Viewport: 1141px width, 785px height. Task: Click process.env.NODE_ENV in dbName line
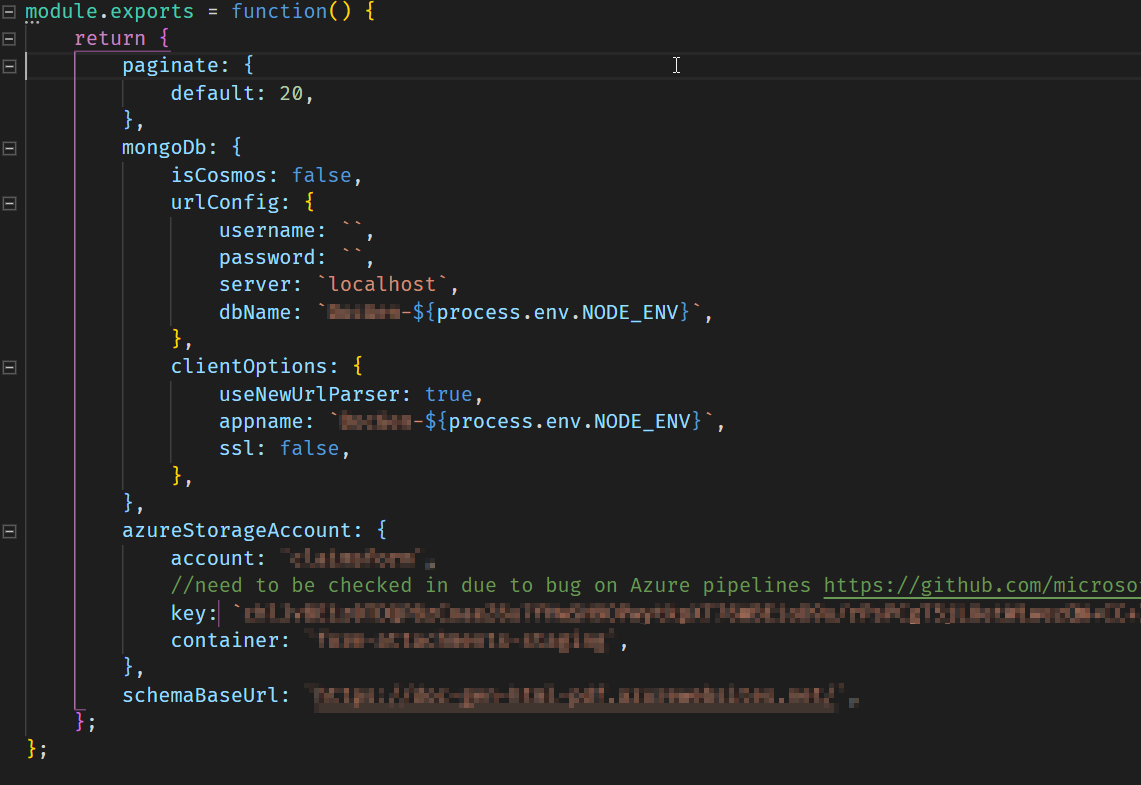[557, 312]
